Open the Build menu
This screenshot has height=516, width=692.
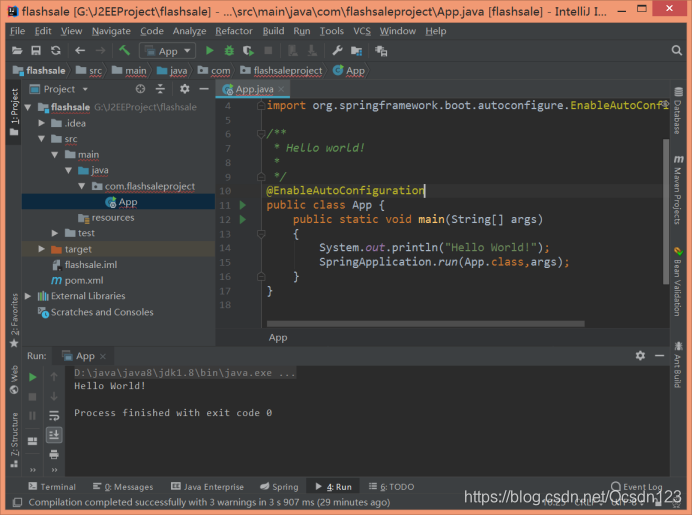274,31
